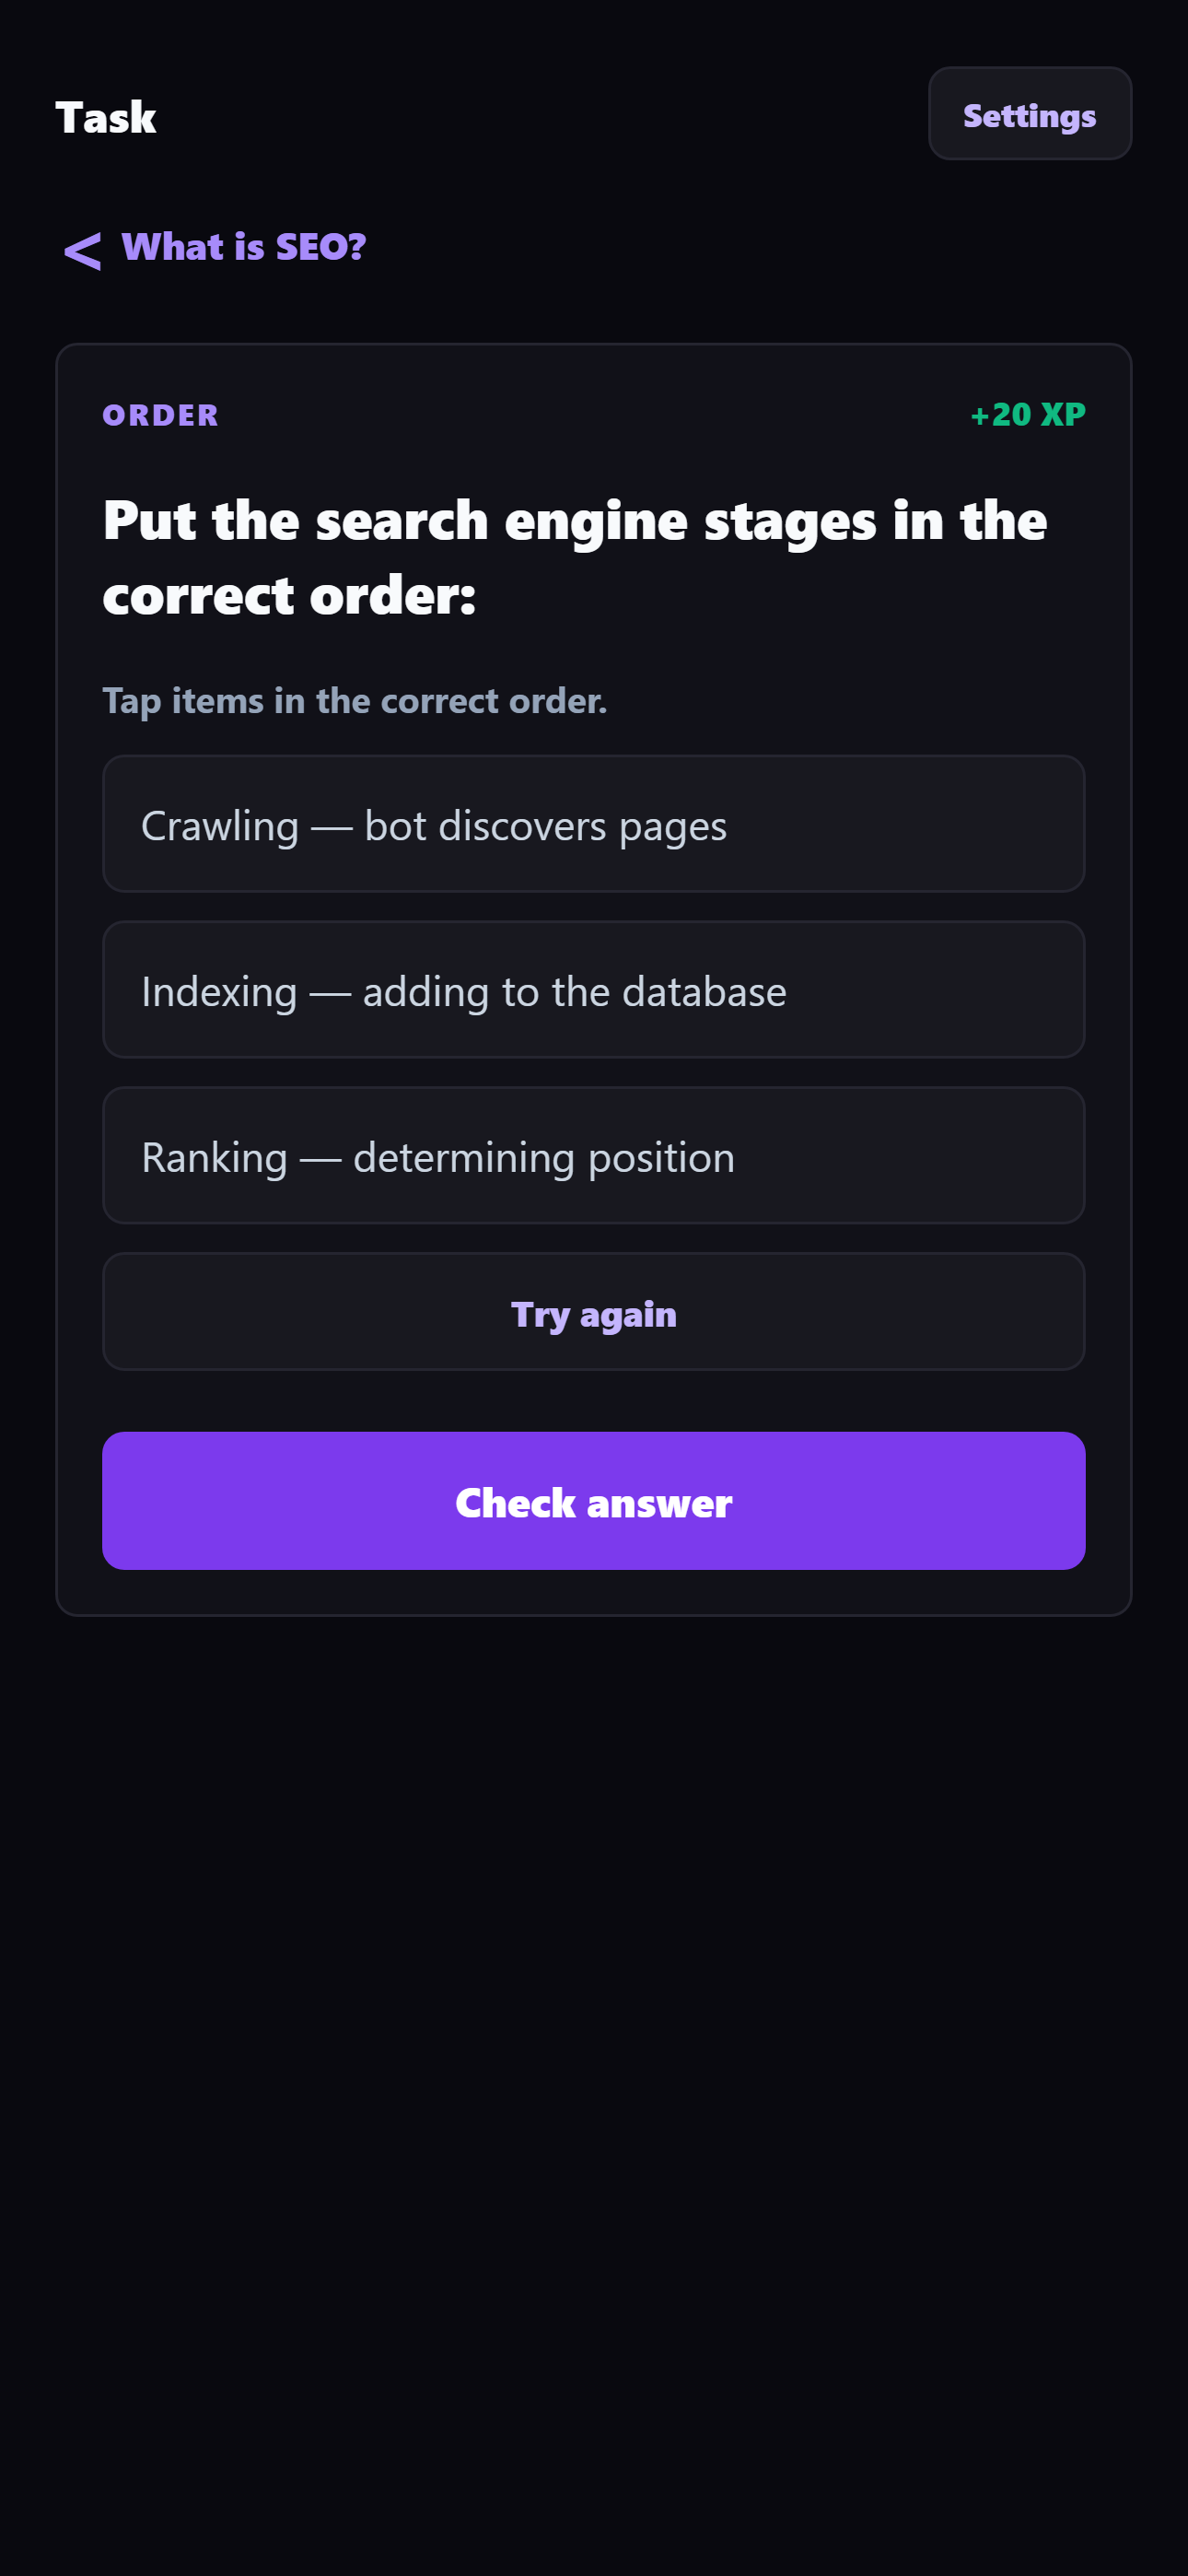Go back to What is SEO? lesson

click(x=243, y=247)
